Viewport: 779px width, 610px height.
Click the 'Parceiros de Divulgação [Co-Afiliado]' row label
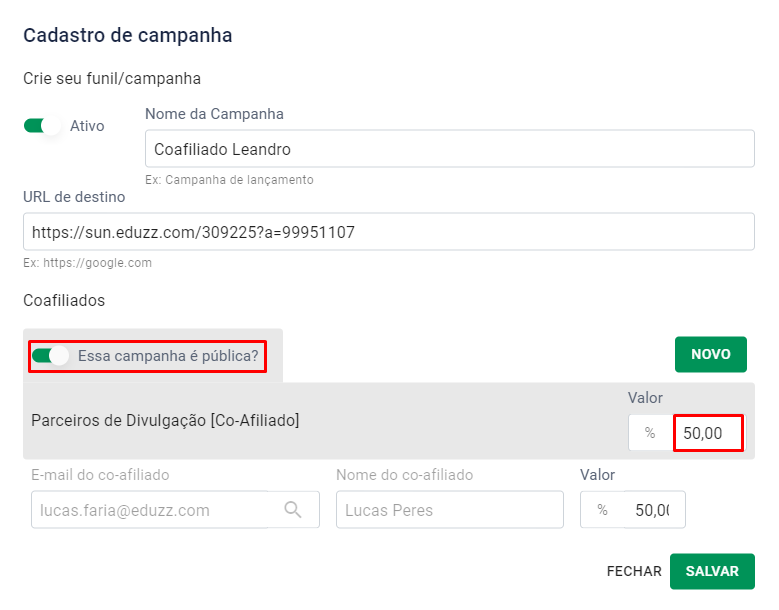pyautogui.click(x=165, y=421)
